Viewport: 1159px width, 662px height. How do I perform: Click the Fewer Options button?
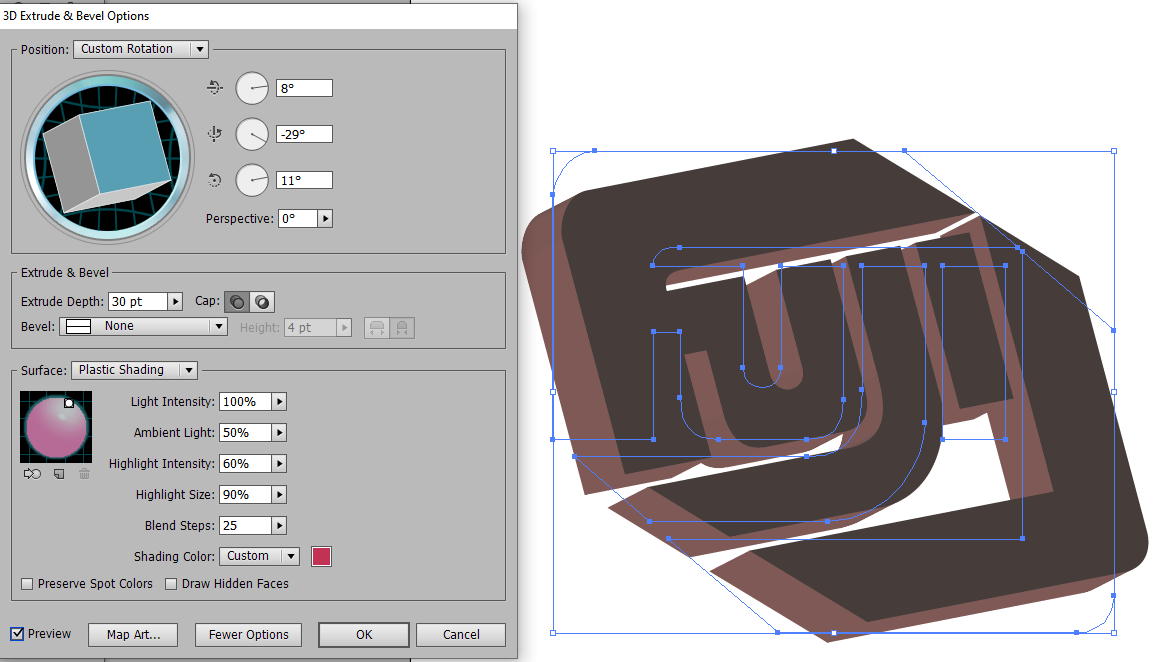tap(249, 635)
